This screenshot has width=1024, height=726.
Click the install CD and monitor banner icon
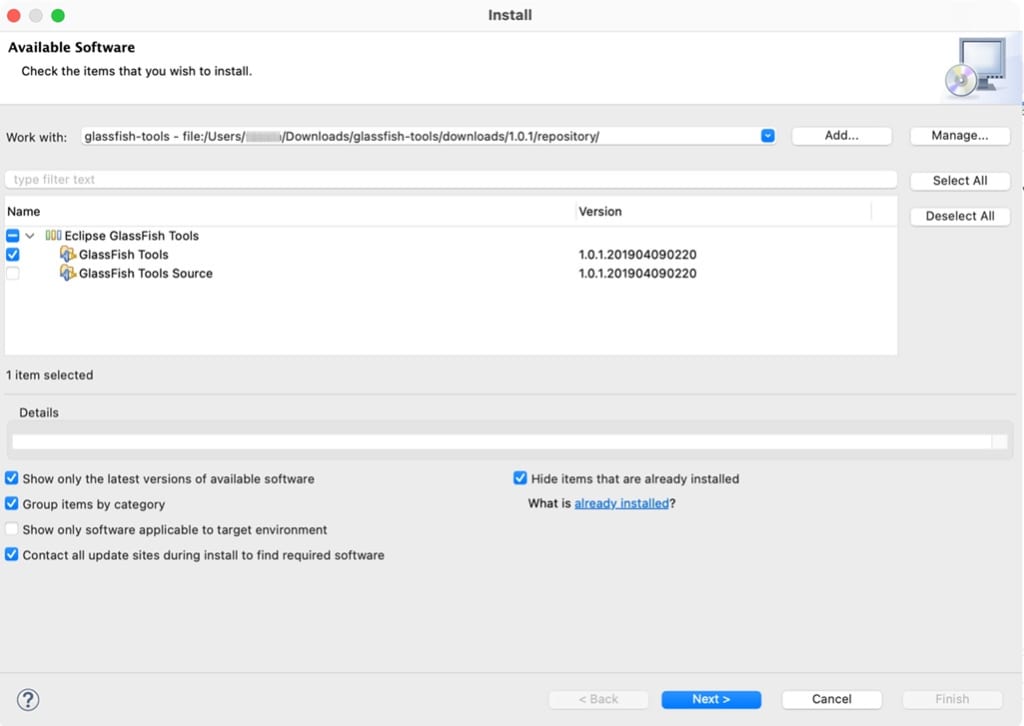tap(974, 68)
